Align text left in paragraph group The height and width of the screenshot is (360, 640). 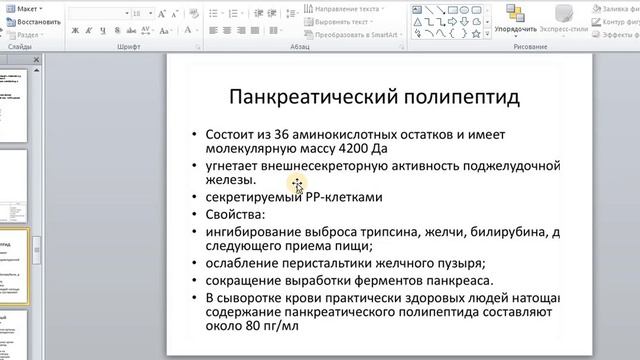click(x=213, y=31)
